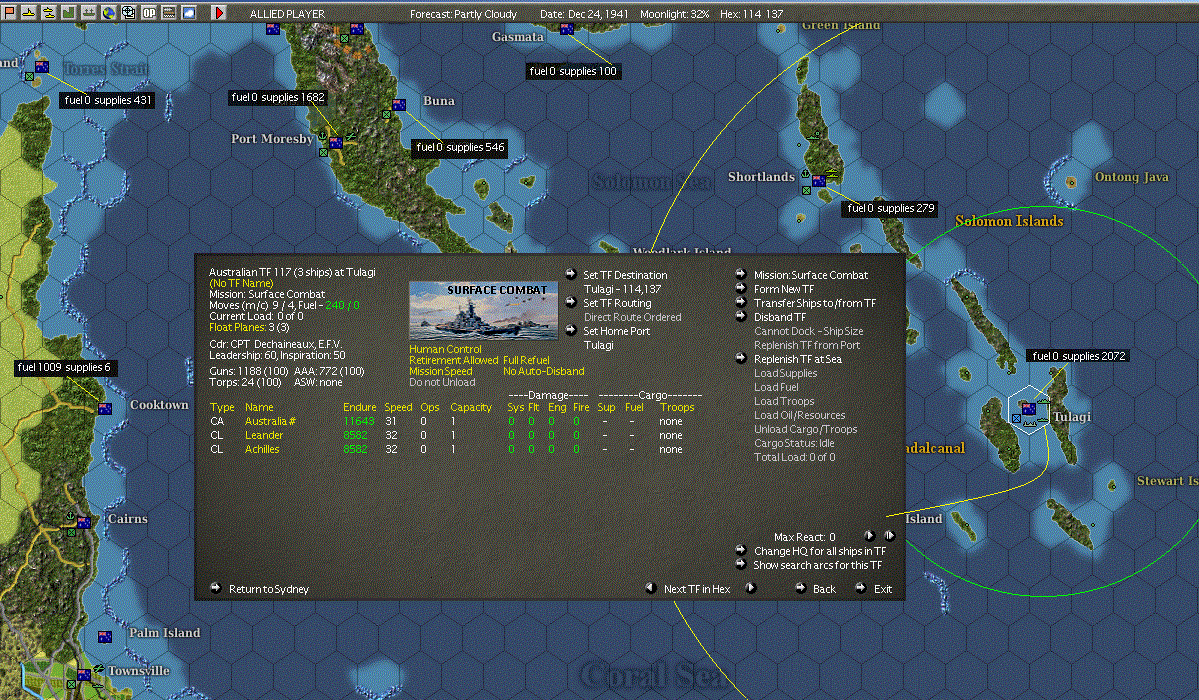Open ship Leander details
This screenshot has height=700, width=1199.
(264, 435)
